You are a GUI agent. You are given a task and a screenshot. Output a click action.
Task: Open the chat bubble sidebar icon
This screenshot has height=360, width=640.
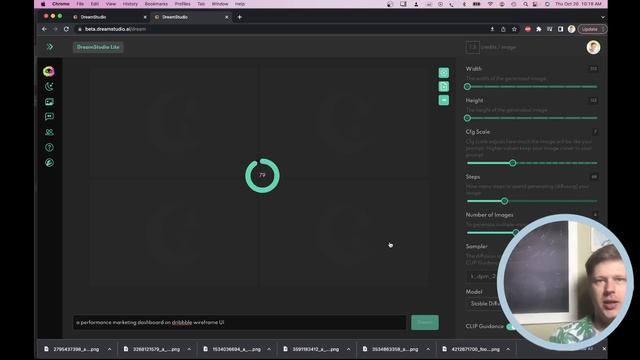pos(49,117)
